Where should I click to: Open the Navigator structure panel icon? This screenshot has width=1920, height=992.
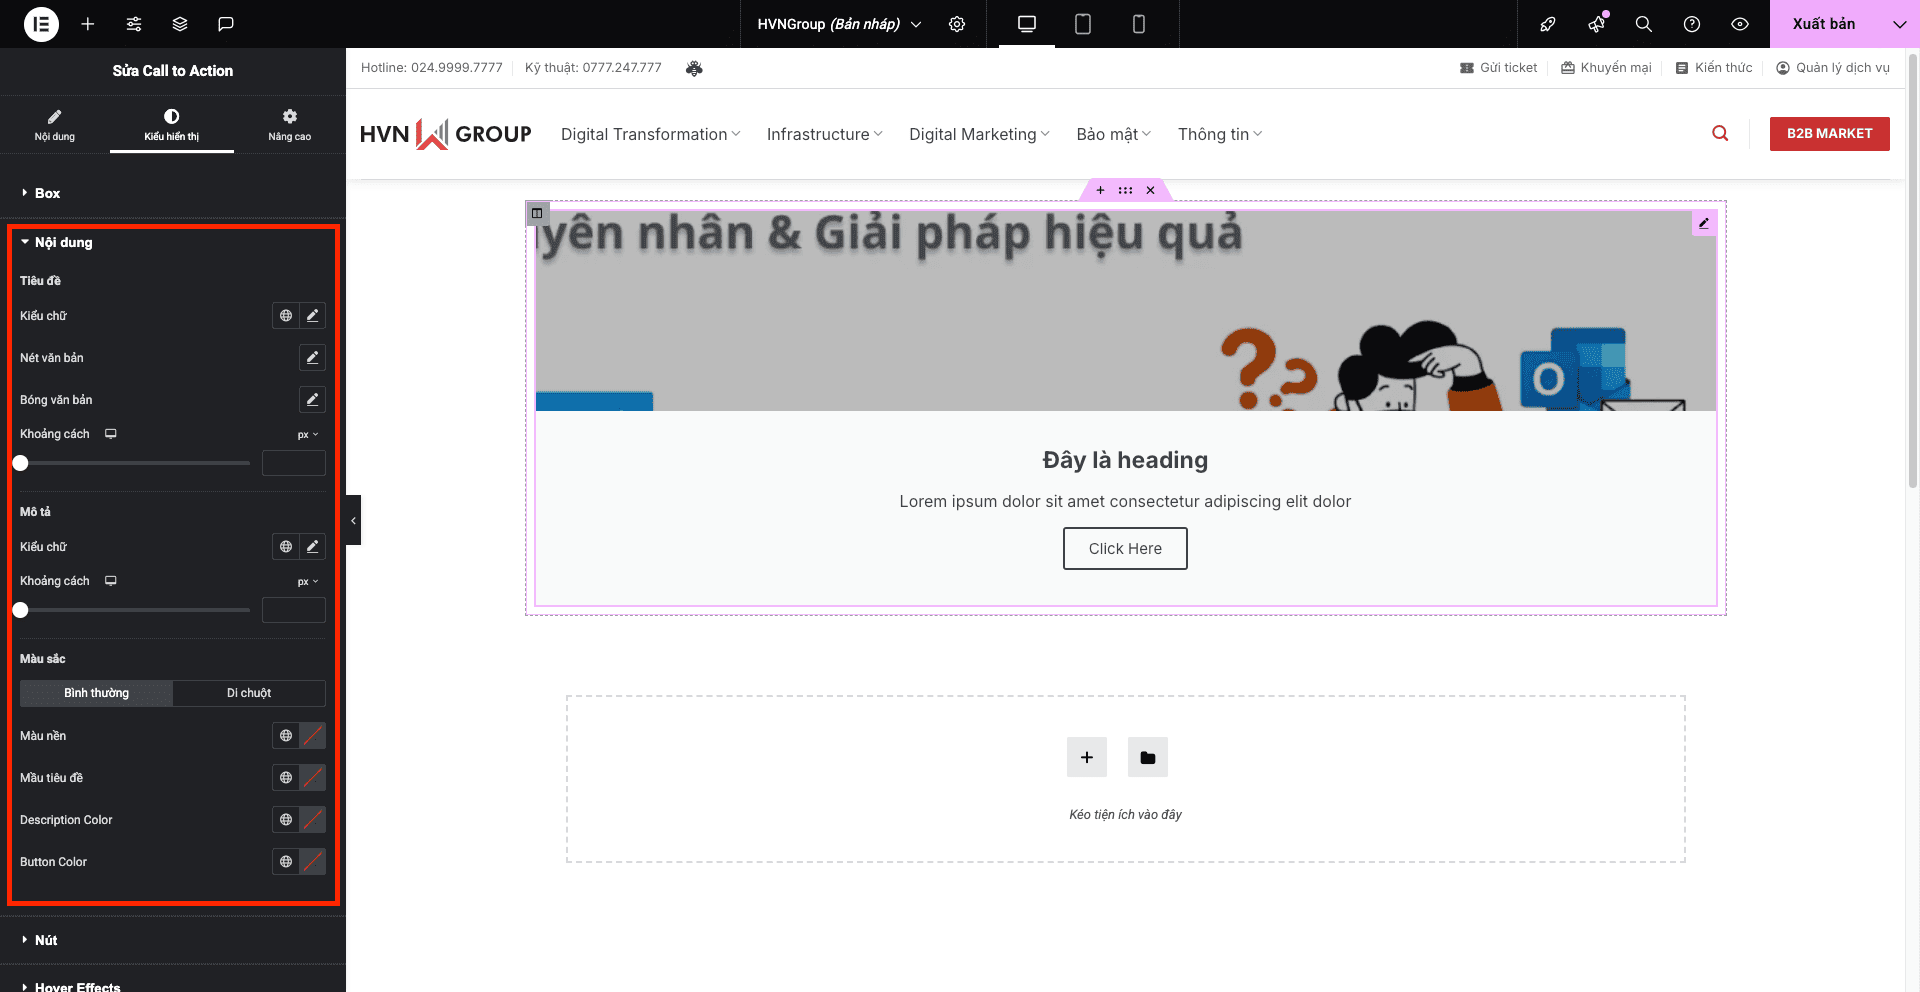click(x=179, y=24)
